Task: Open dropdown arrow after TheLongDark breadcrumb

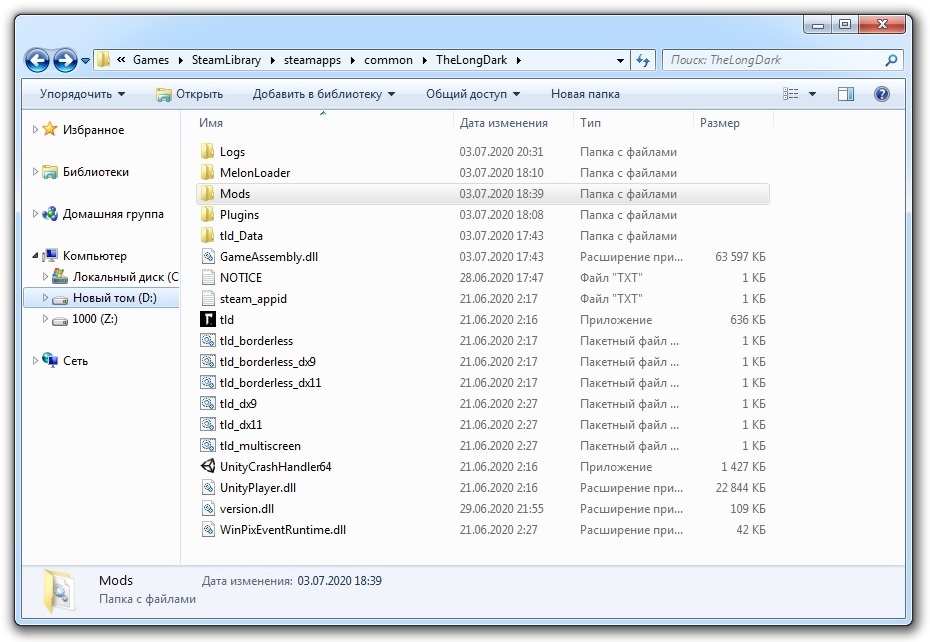Action: 518,61
